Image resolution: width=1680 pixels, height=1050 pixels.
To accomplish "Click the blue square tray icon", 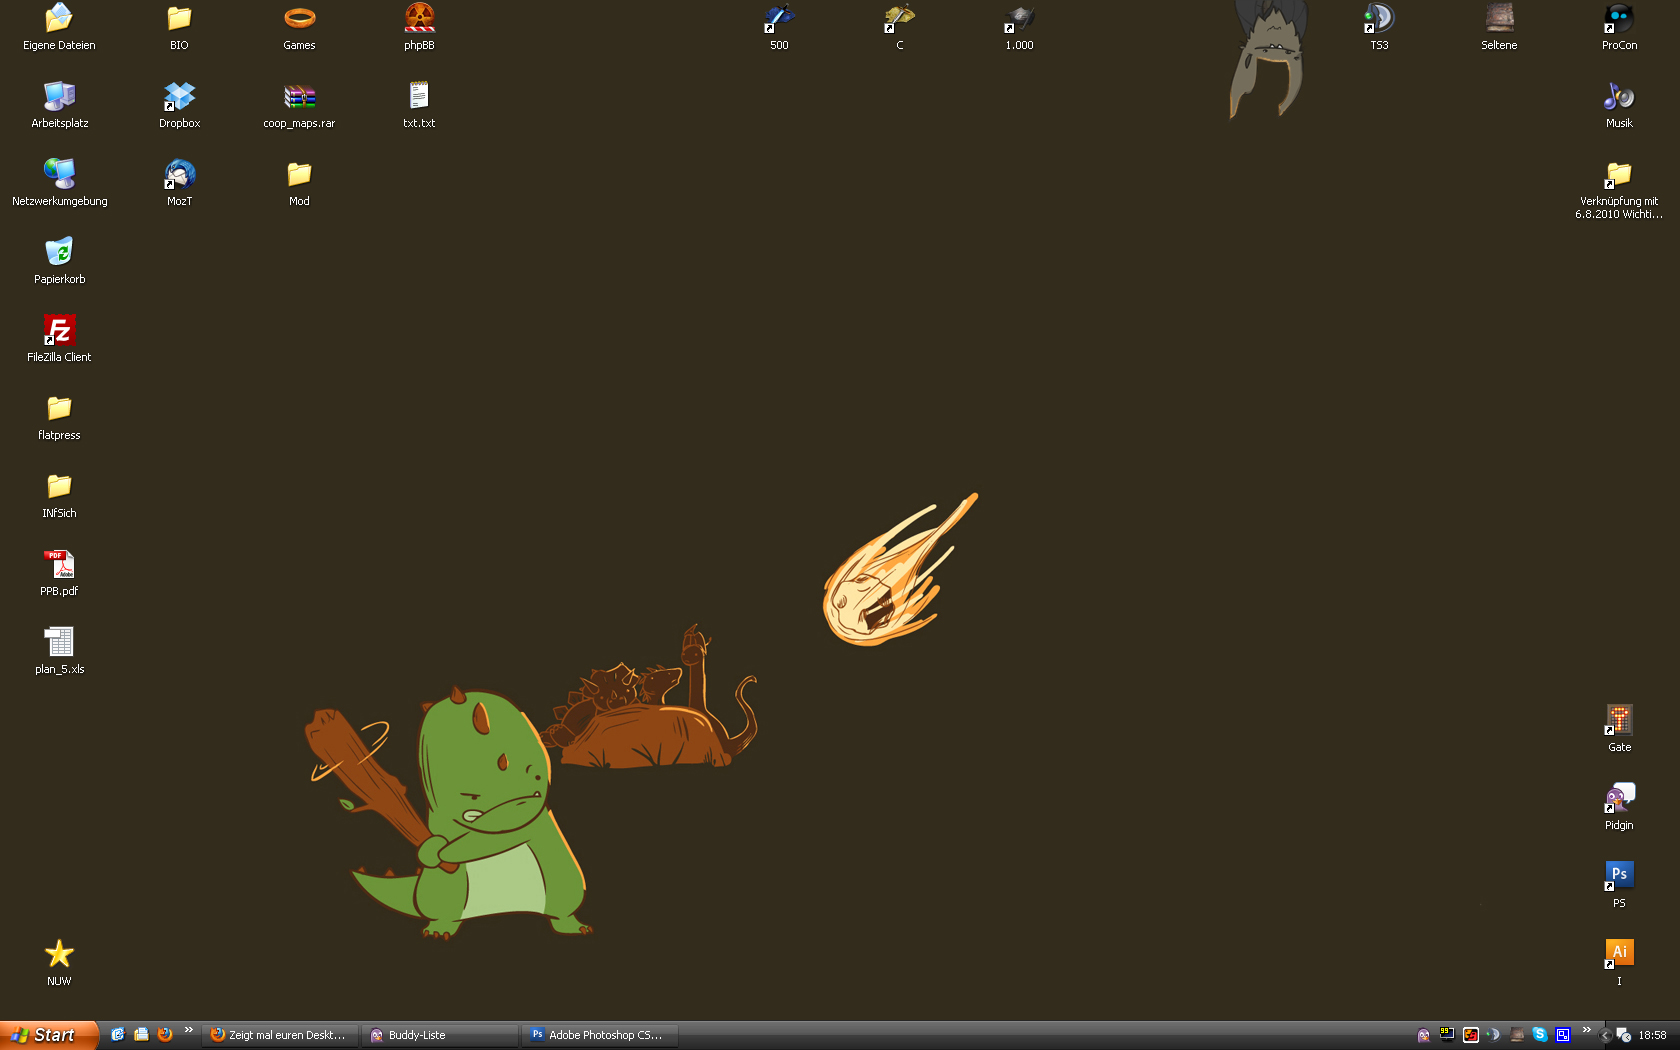I will tap(1563, 1035).
